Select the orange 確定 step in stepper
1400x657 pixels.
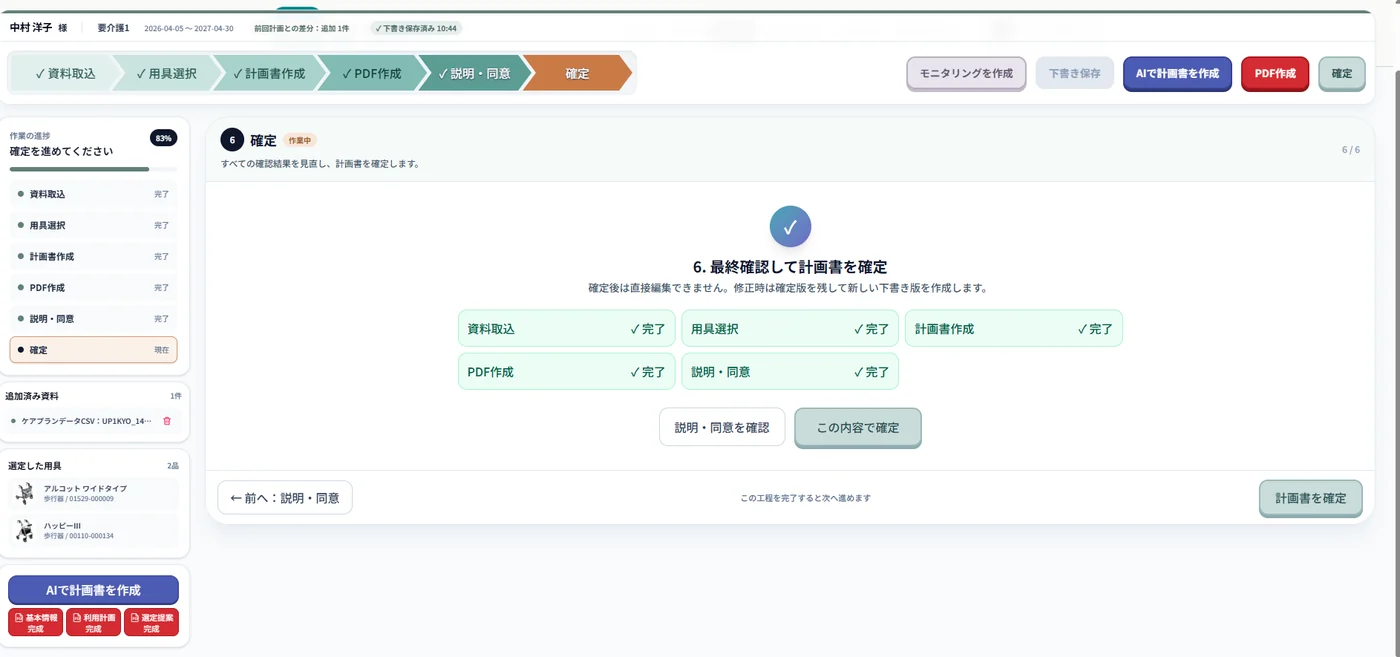tap(577, 73)
